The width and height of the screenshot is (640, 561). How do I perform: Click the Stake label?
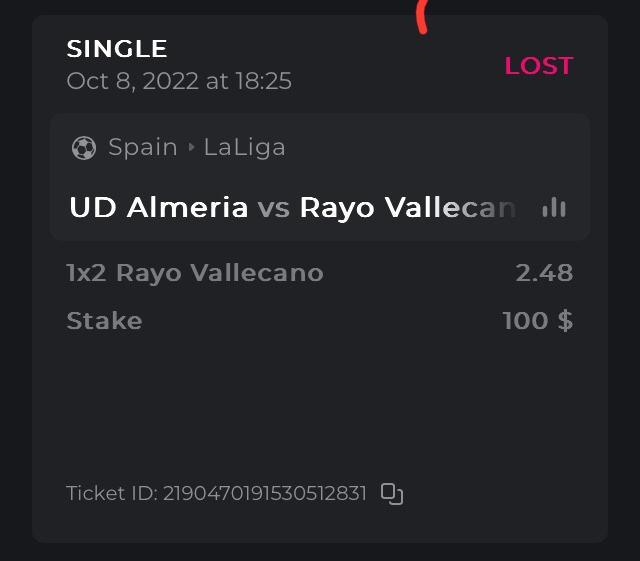(104, 321)
